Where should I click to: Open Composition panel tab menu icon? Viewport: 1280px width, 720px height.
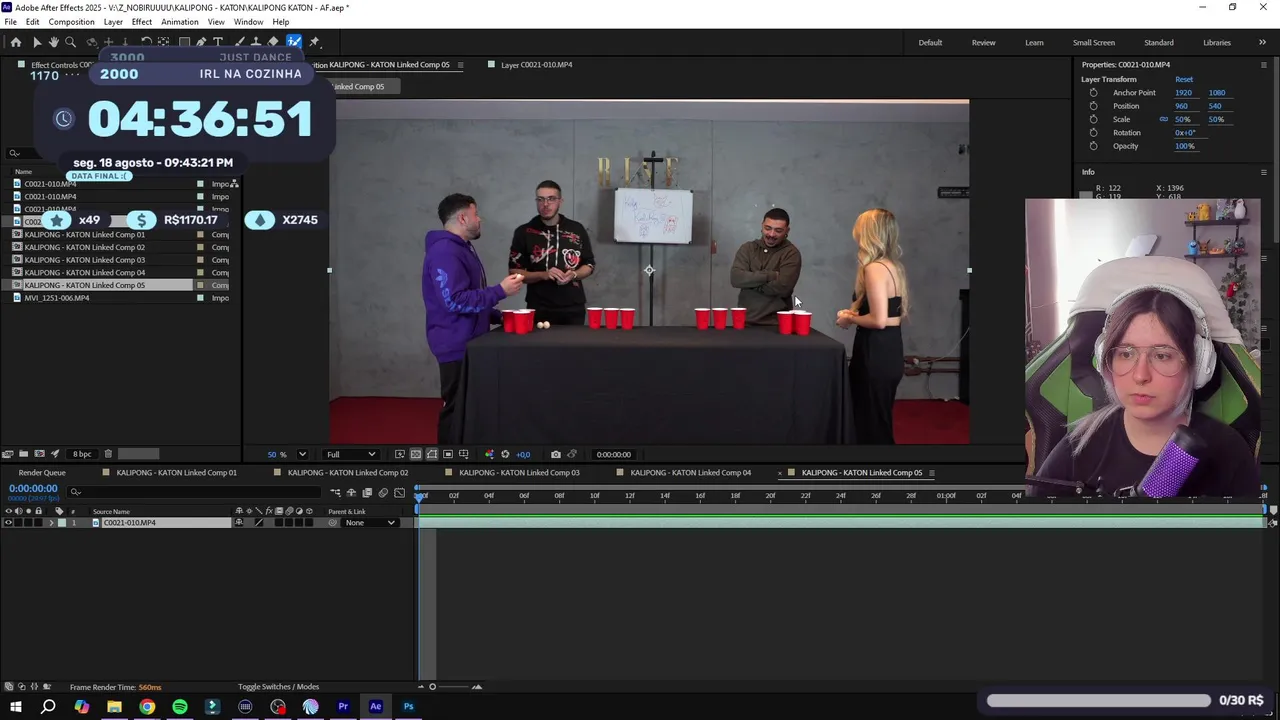click(460, 65)
